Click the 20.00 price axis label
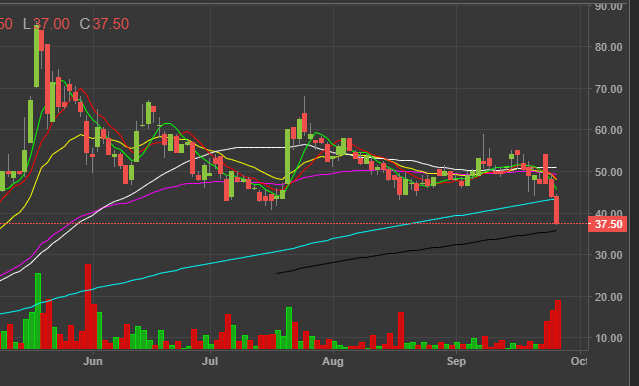Image resolution: width=639 pixels, height=386 pixels. coord(608,297)
